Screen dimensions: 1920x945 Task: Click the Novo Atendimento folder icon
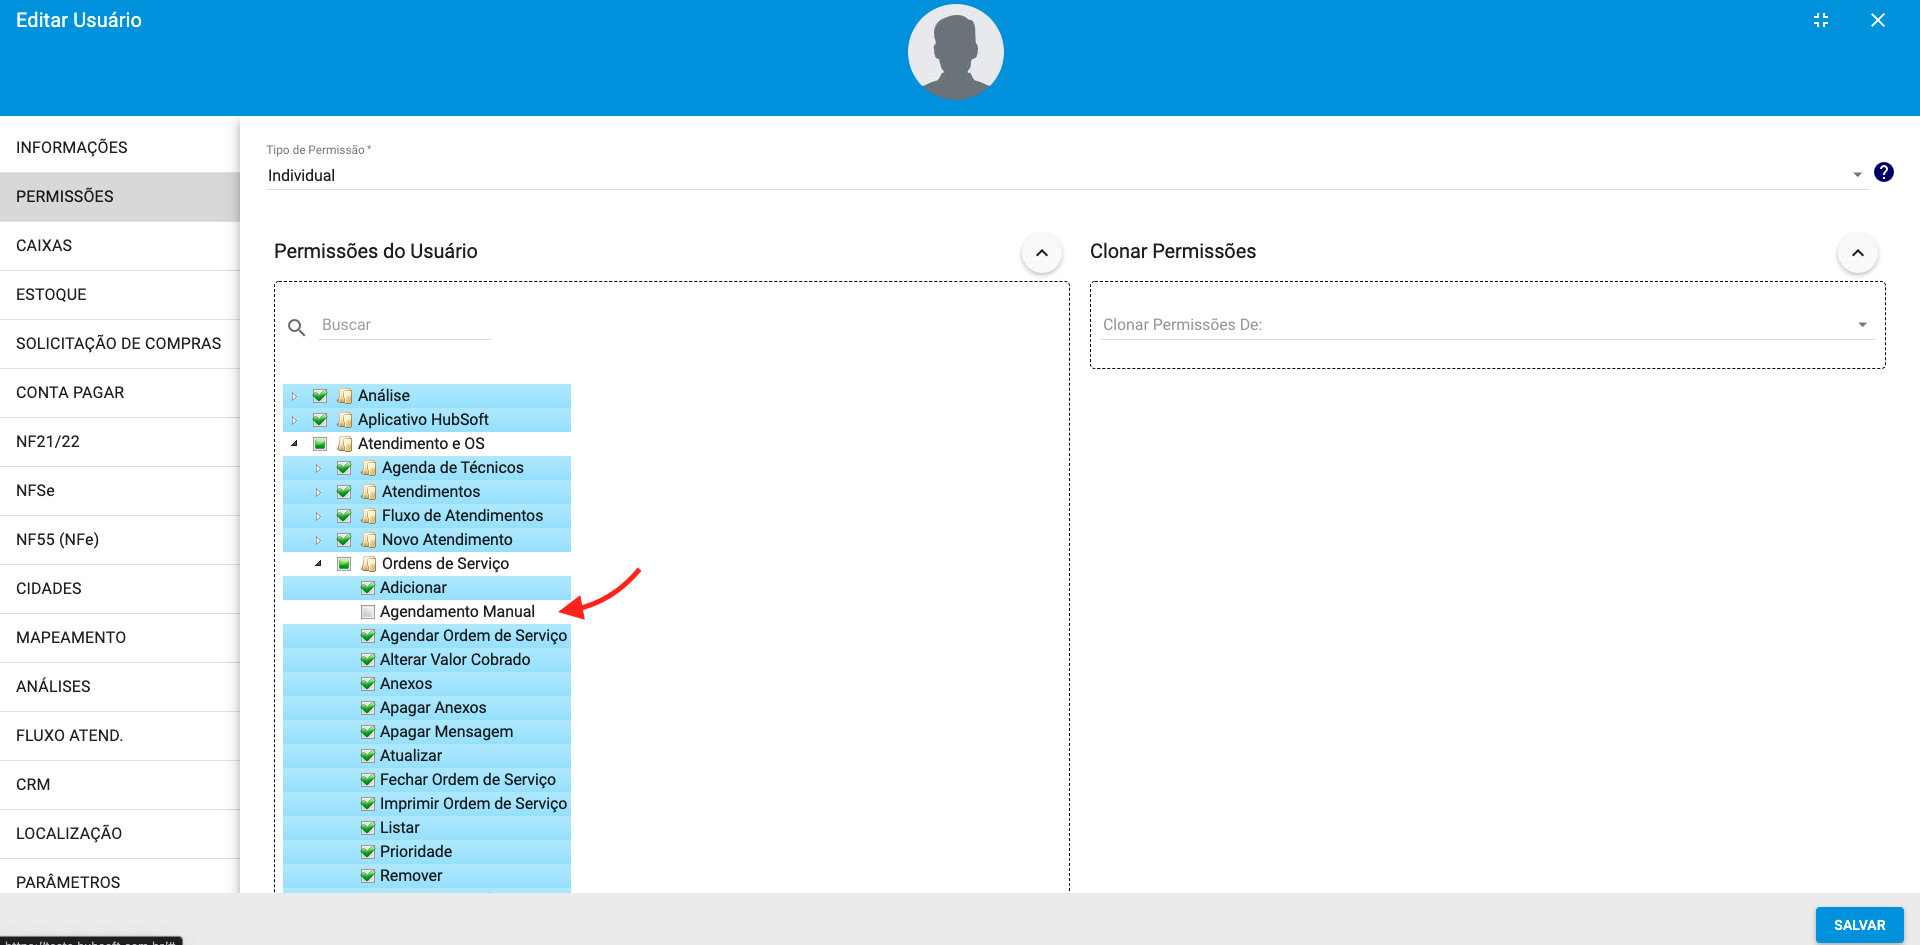pyautogui.click(x=369, y=540)
